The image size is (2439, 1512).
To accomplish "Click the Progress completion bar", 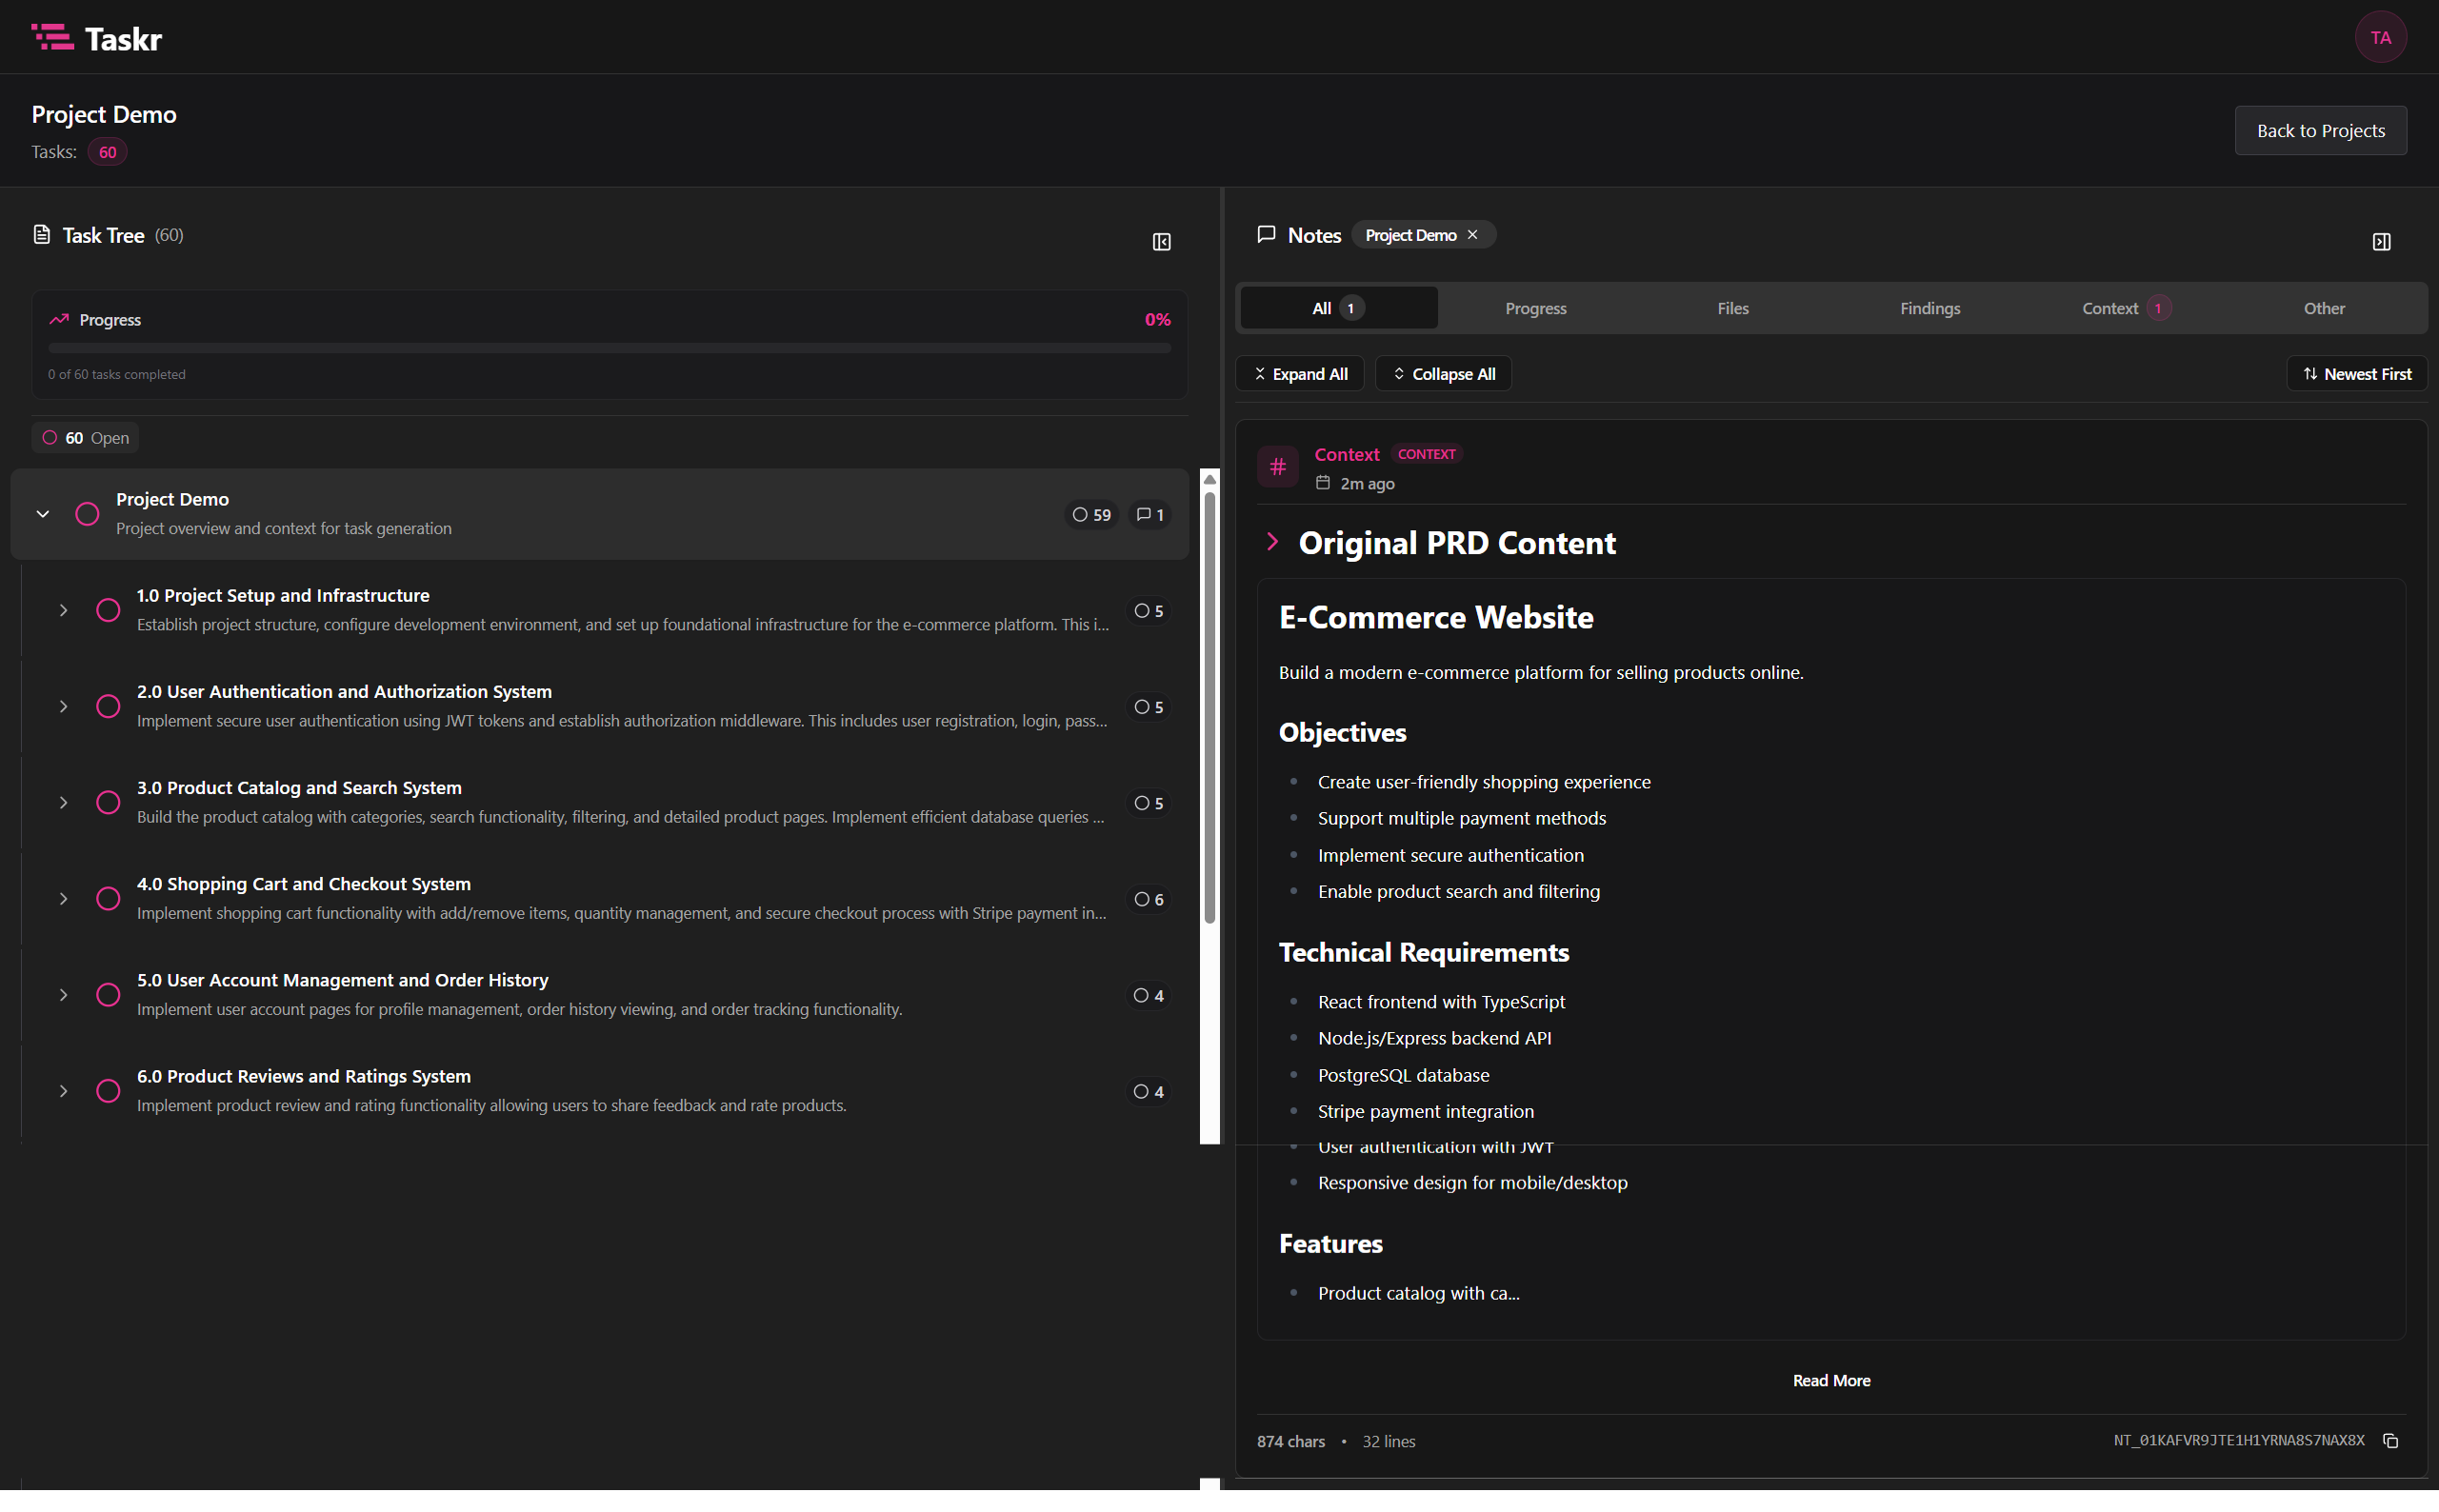I will [609, 347].
